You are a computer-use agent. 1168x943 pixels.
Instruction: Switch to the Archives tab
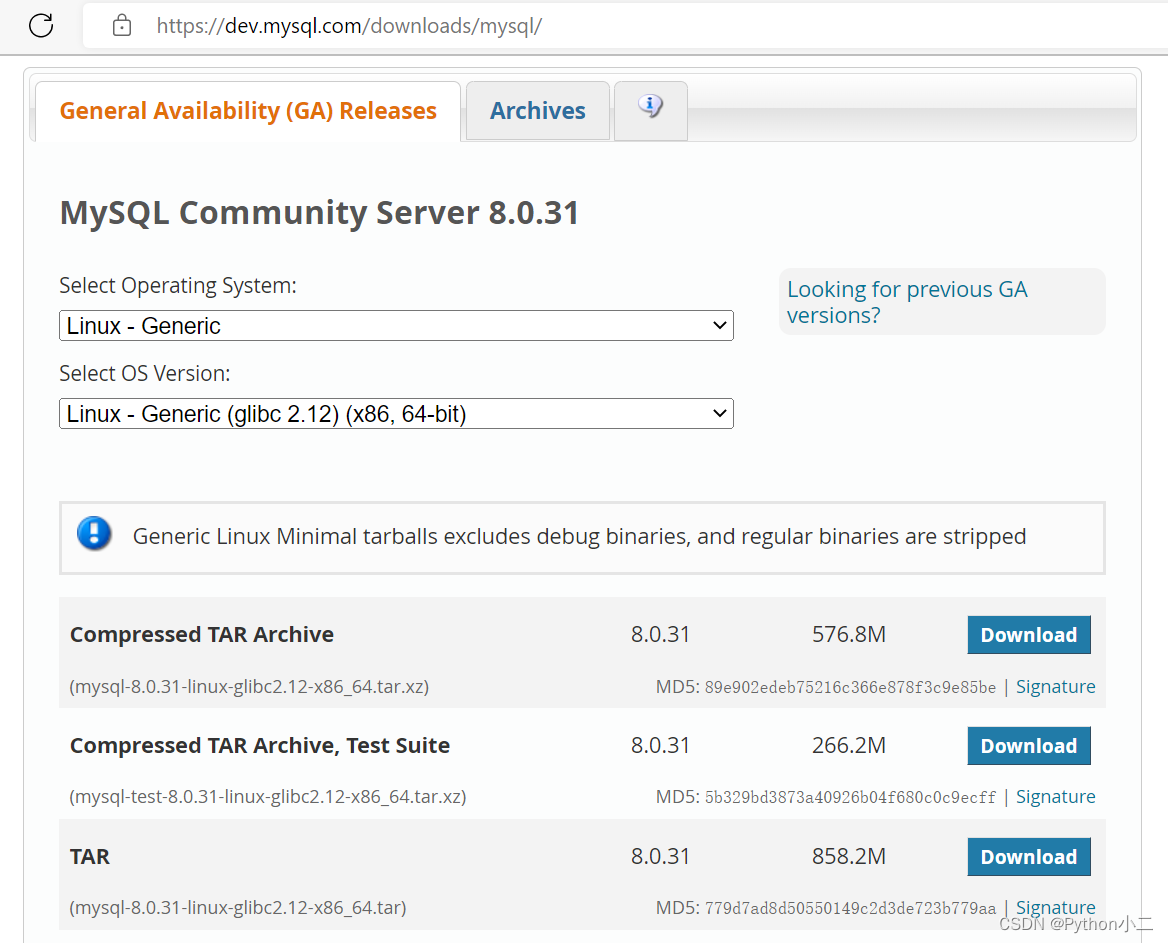point(537,111)
